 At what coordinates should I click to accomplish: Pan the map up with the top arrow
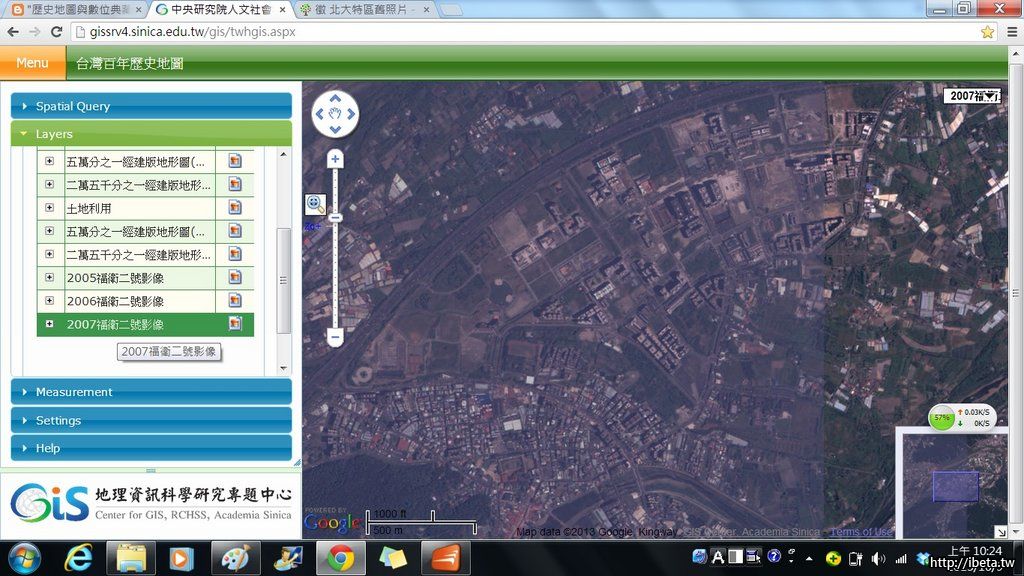335,99
